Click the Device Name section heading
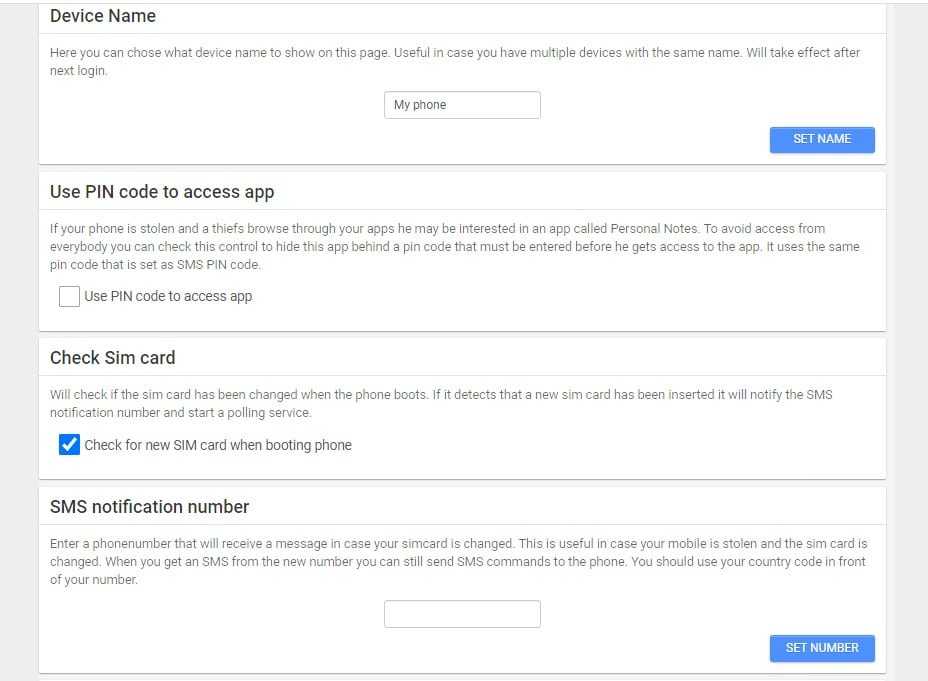This screenshot has width=928, height=681. pos(103,16)
